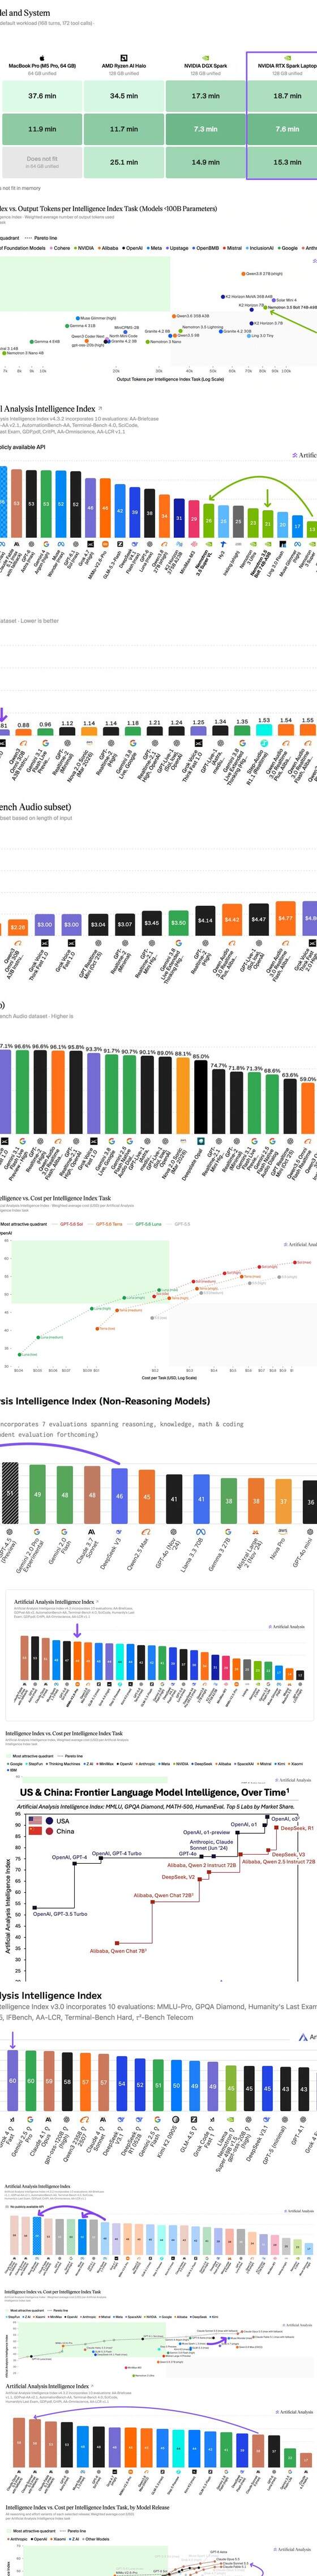Screen dimensions: 317x2576
Task: Click the Qwen3.5 27B (high) scatter point
Action: [x=244, y=273]
